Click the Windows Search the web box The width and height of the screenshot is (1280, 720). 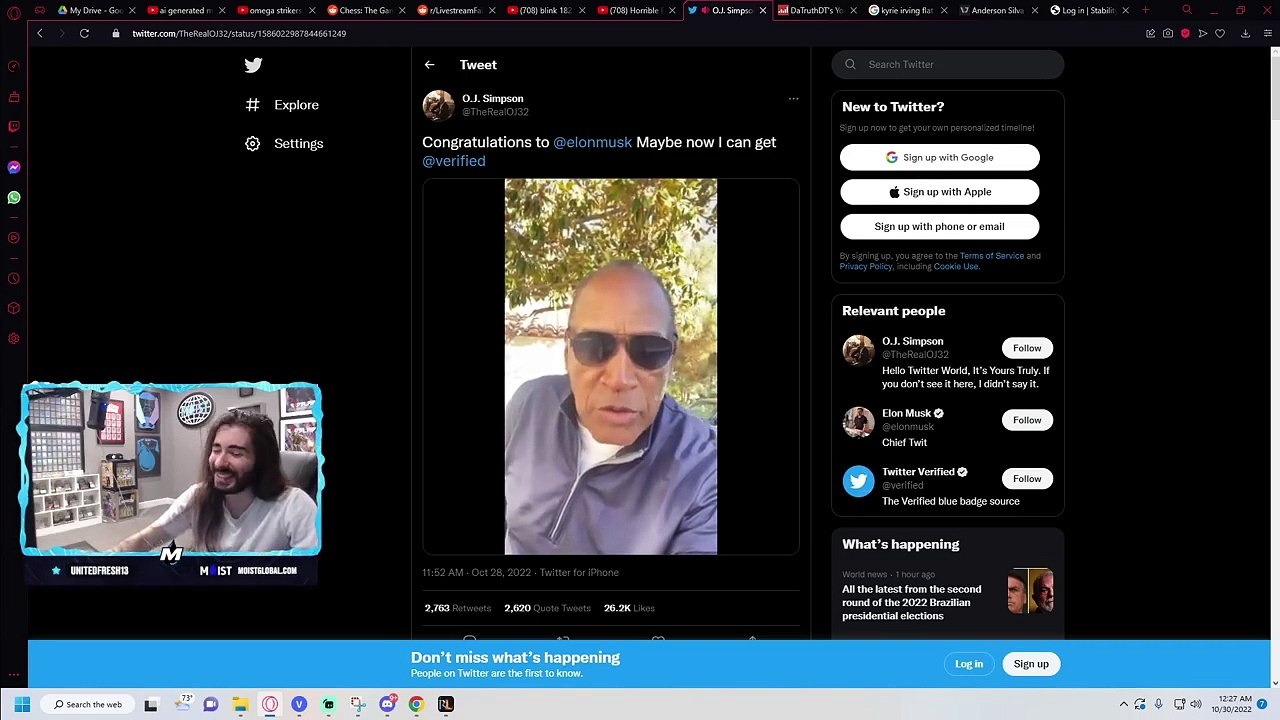(x=88, y=704)
